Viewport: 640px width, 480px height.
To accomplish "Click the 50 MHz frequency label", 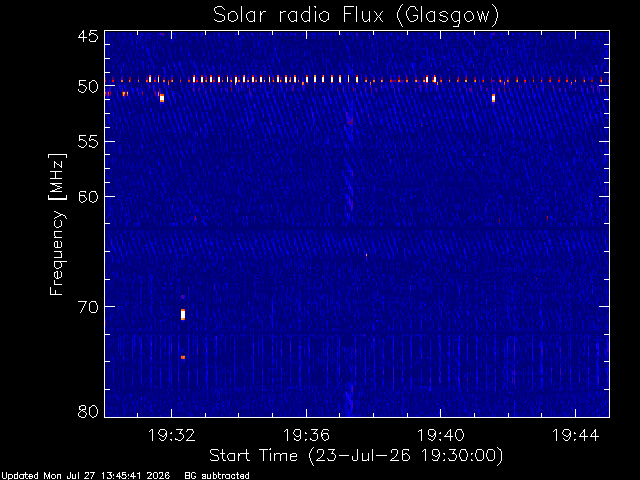I will [88, 86].
